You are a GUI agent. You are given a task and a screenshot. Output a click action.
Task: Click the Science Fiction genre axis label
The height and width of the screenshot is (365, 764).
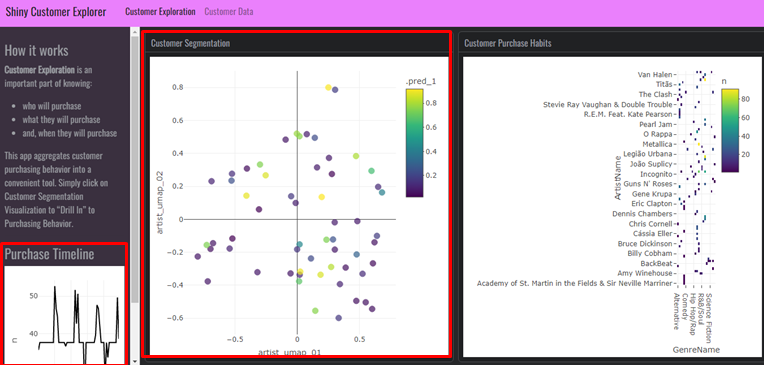[x=709, y=318]
